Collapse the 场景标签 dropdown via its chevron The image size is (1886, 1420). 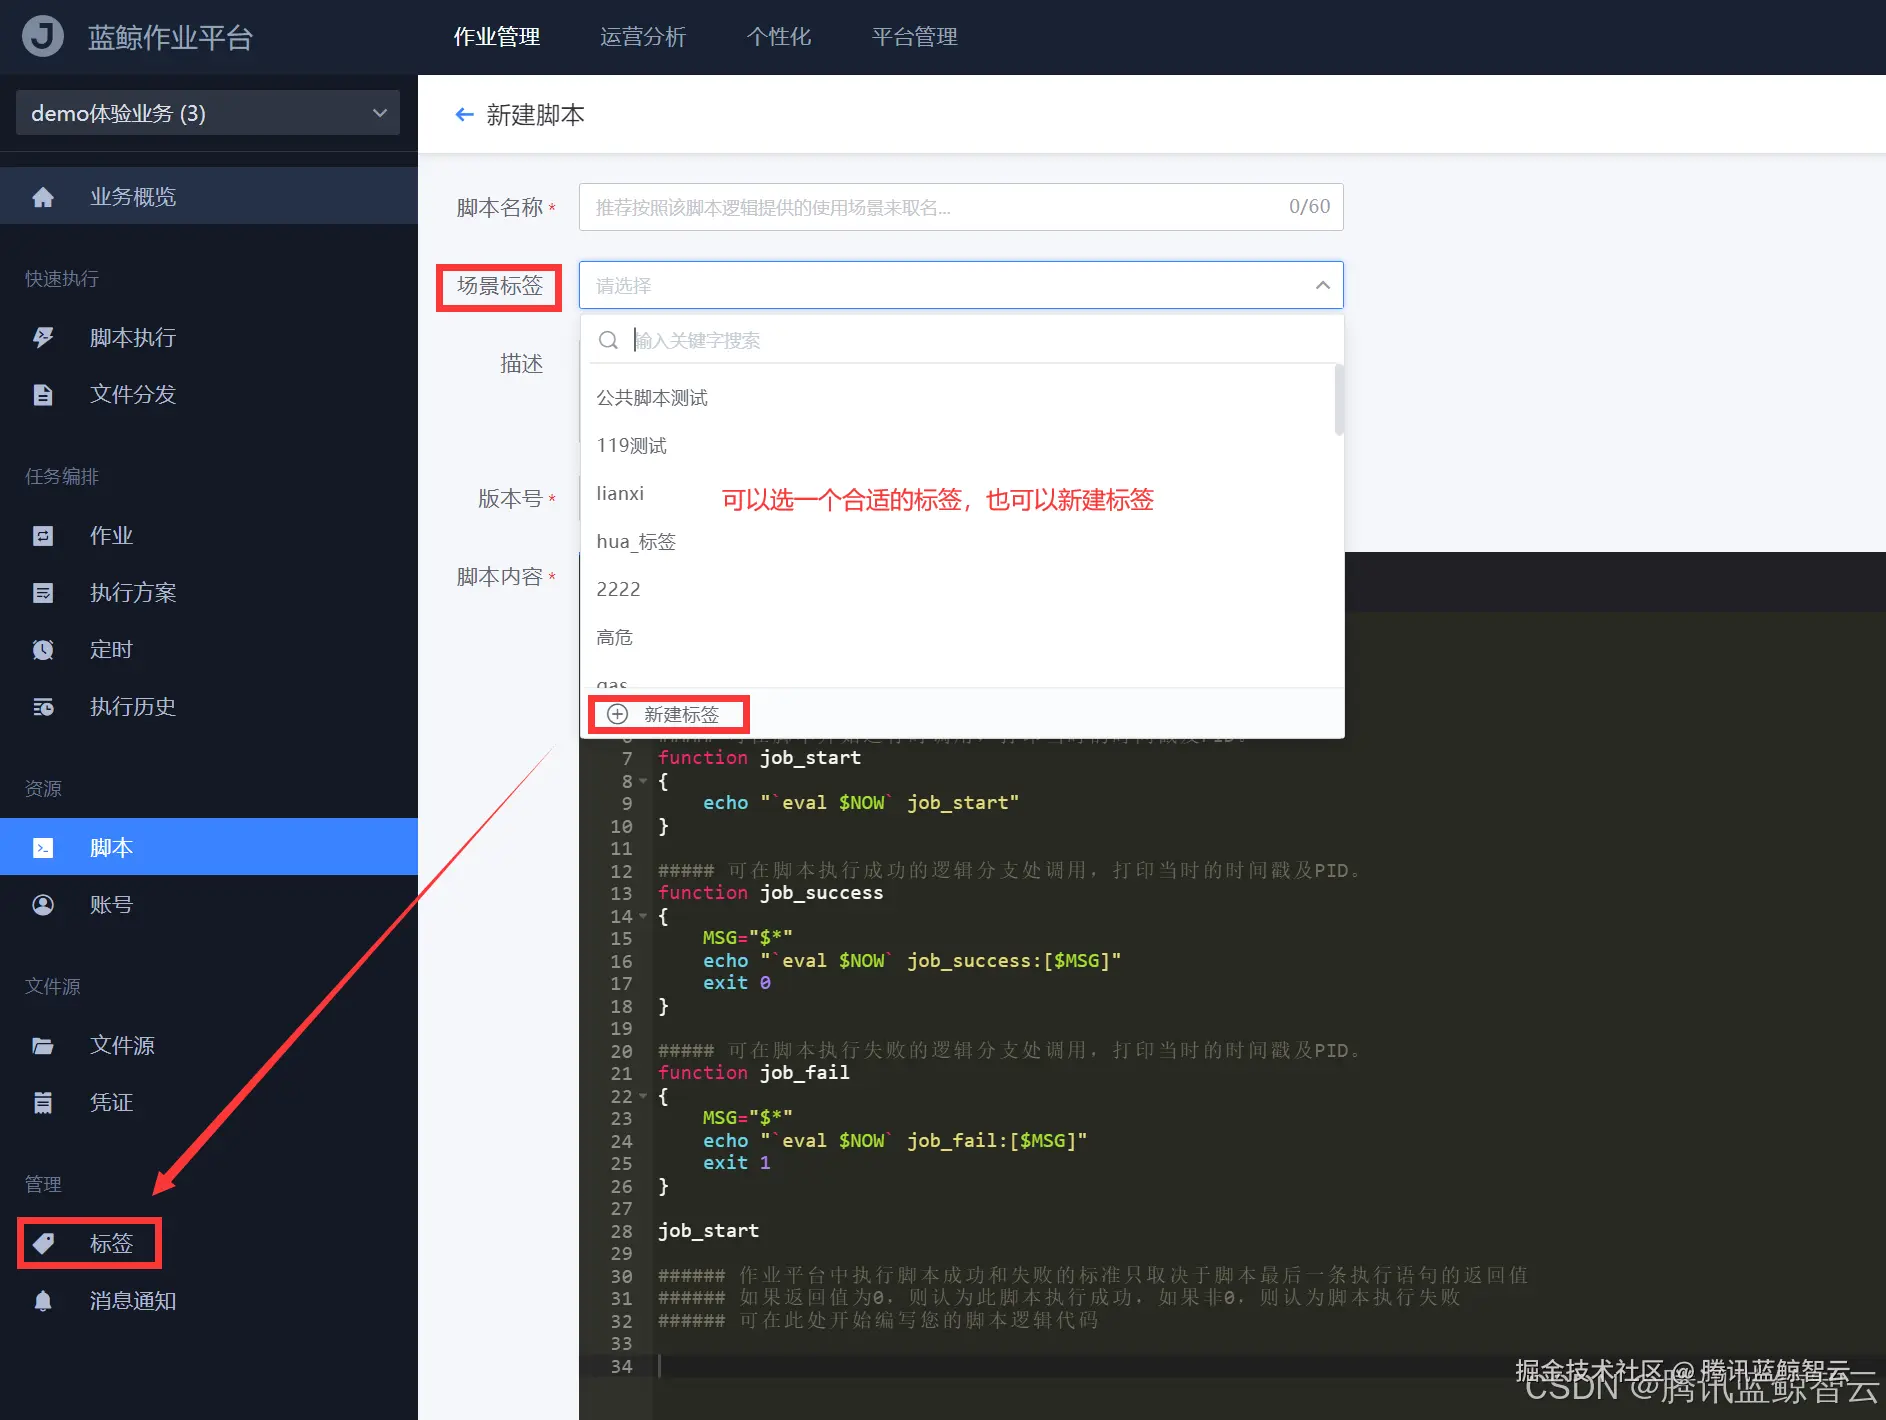click(1322, 285)
